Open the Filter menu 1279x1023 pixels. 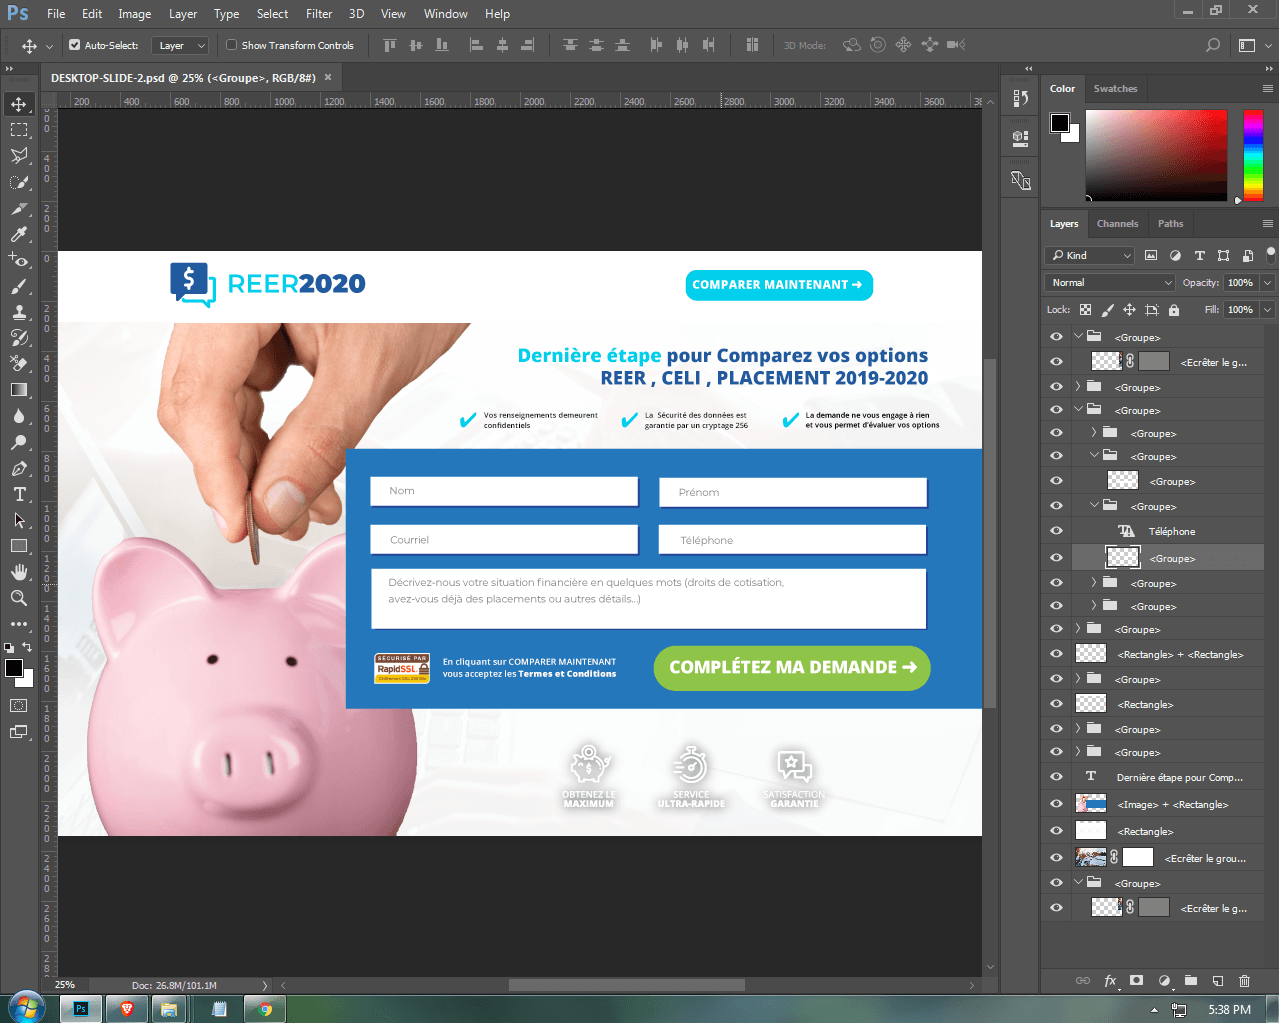(319, 14)
